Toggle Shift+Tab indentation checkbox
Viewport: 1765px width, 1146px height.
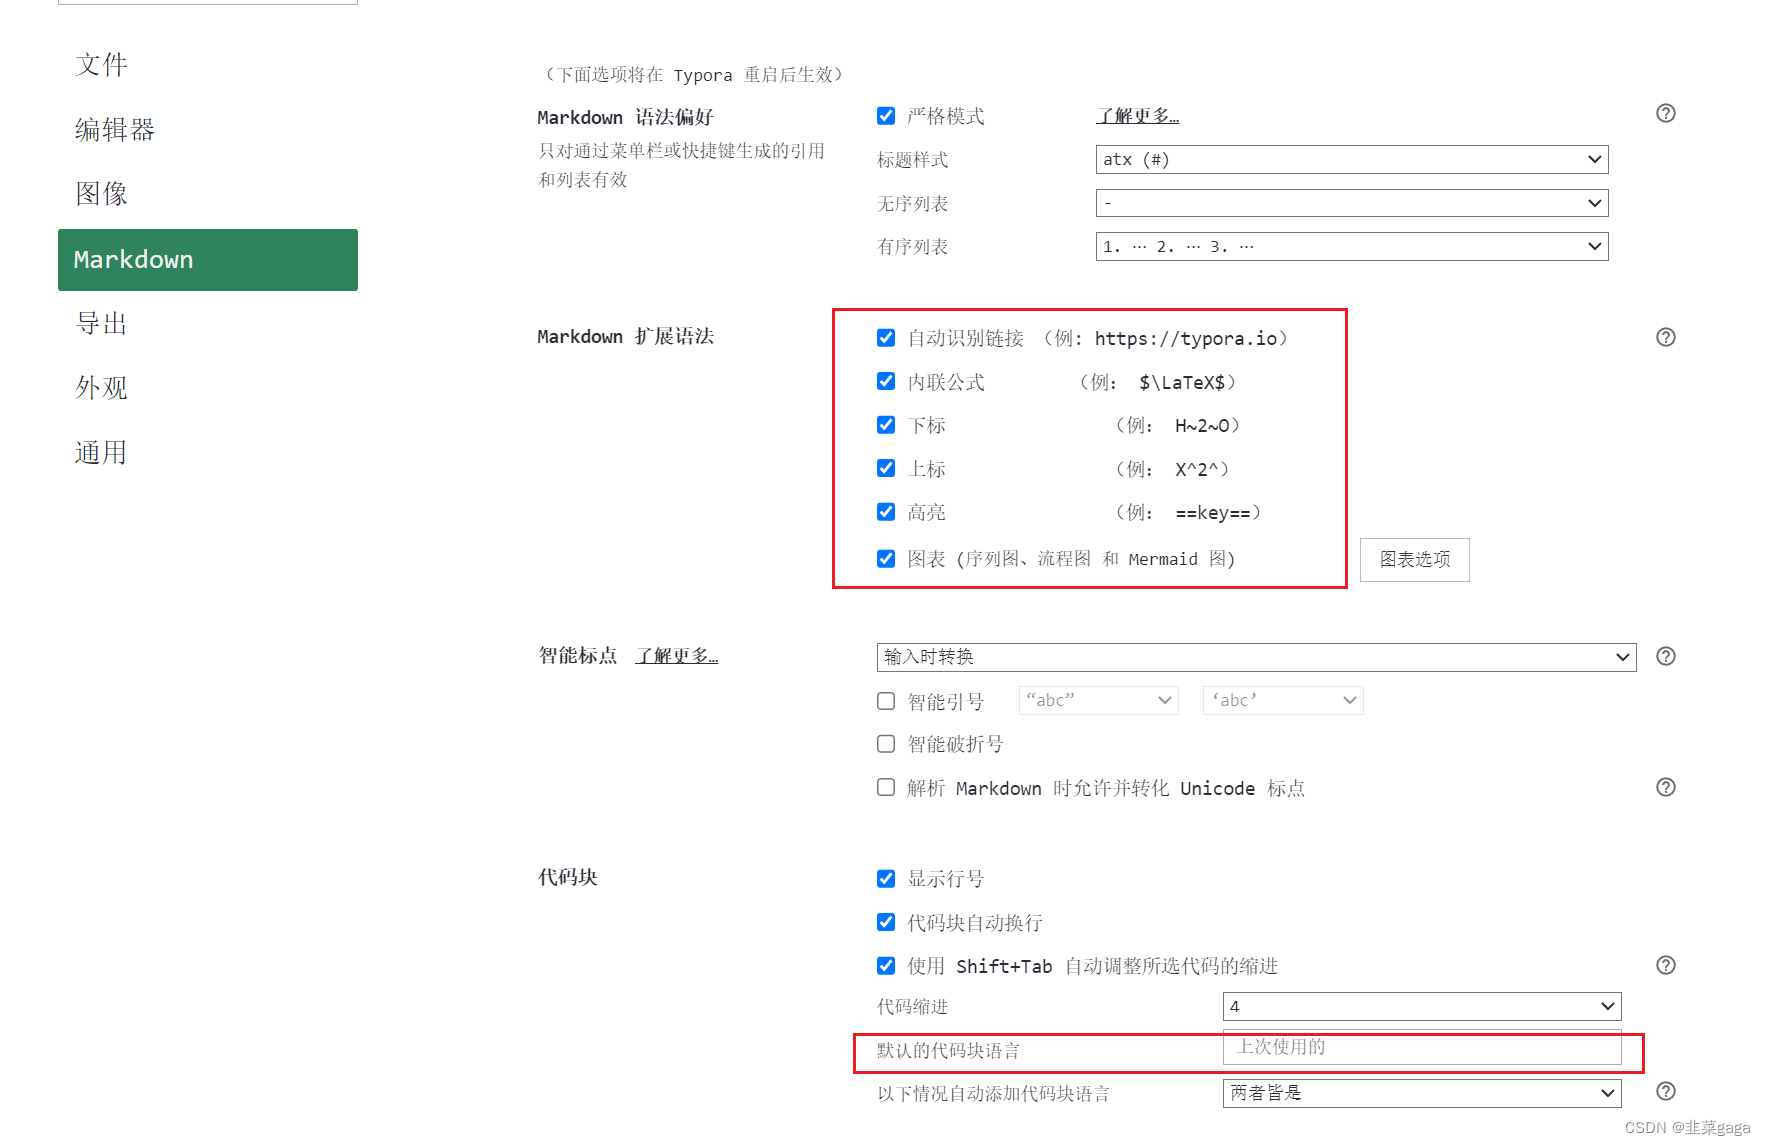click(886, 966)
